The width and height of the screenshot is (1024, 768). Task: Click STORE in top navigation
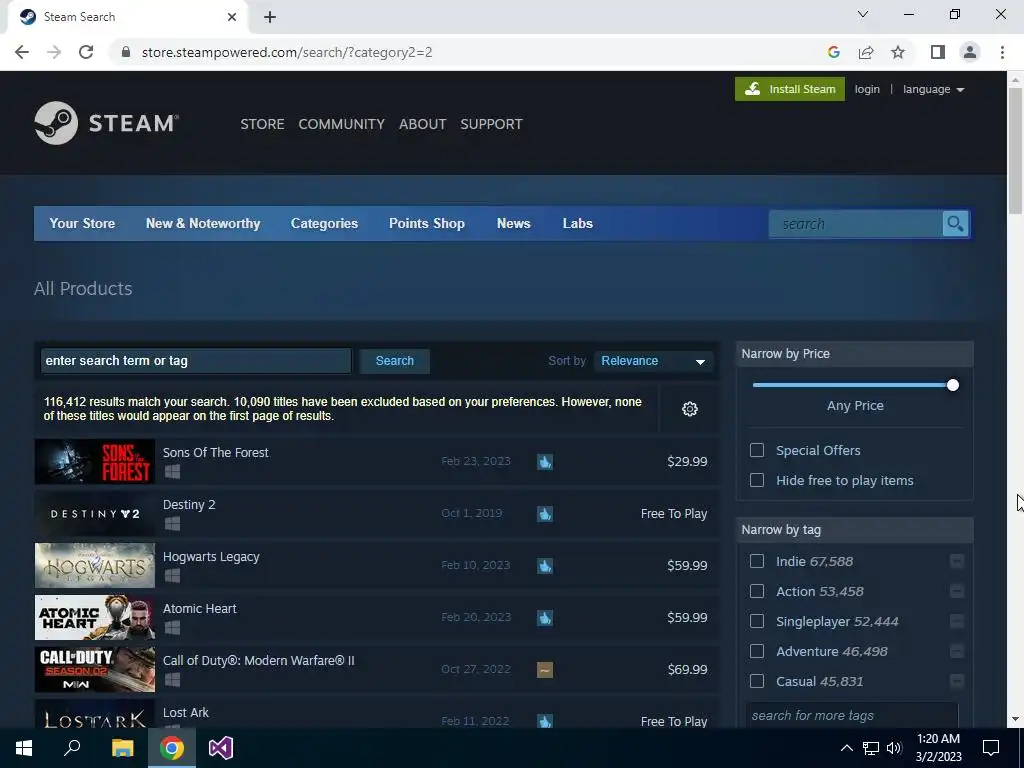[x=263, y=124]
